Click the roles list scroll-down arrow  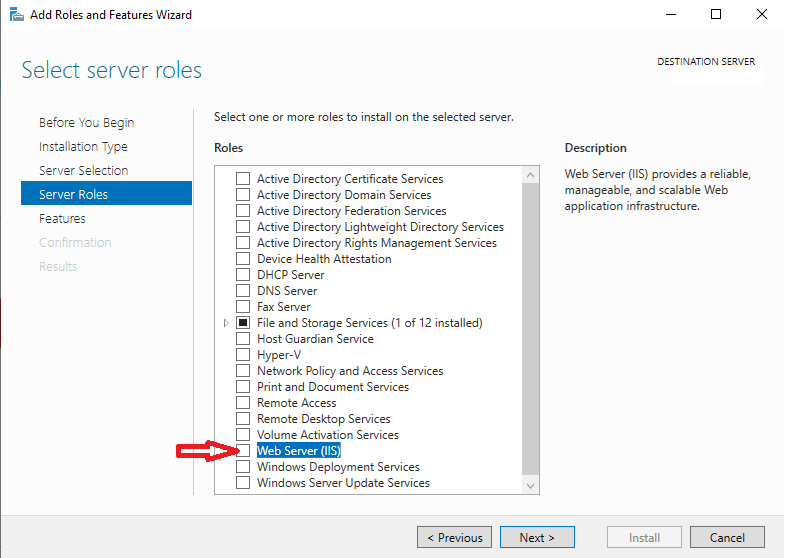point(530,486)
